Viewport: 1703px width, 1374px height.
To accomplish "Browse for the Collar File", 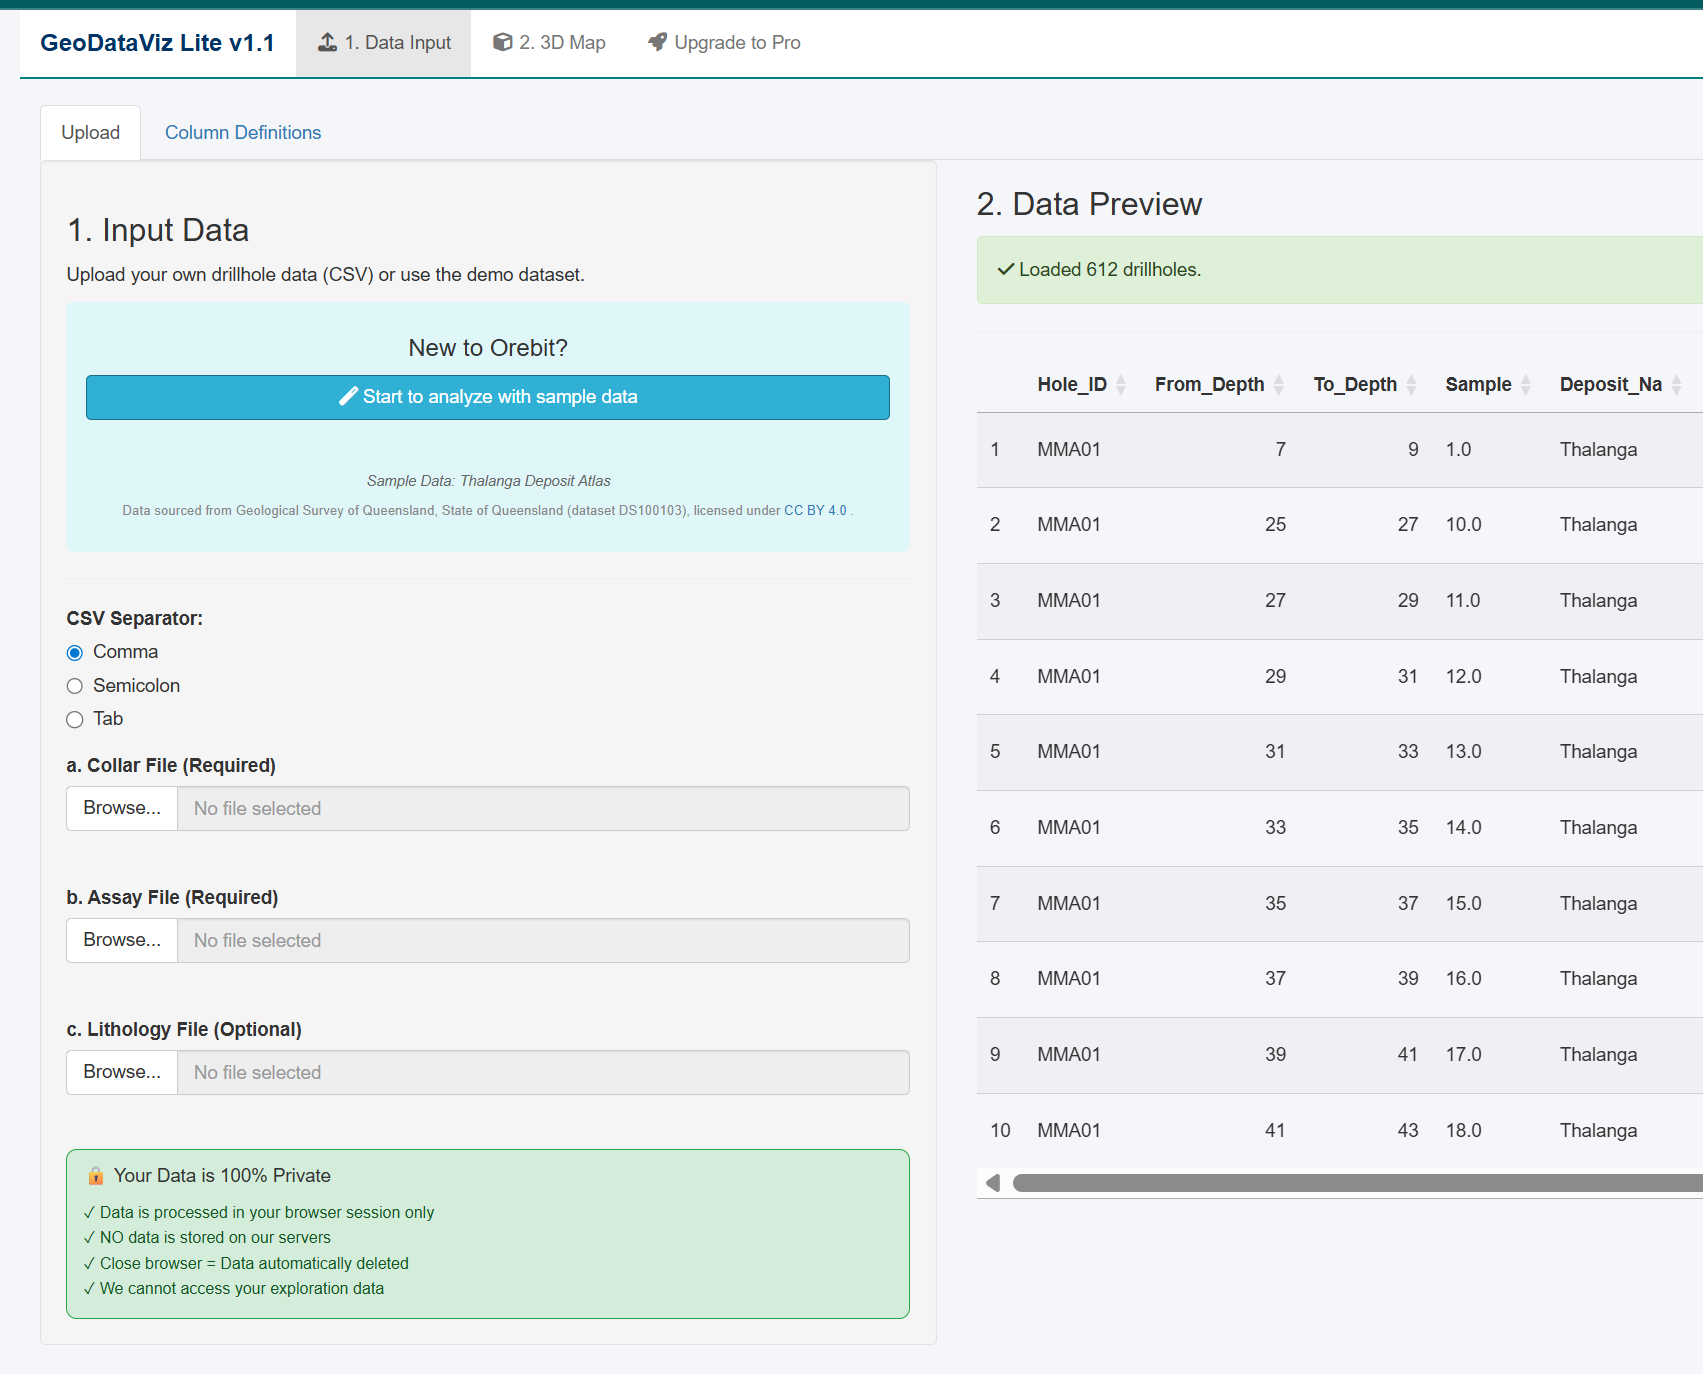I will (x=121, y=808).
